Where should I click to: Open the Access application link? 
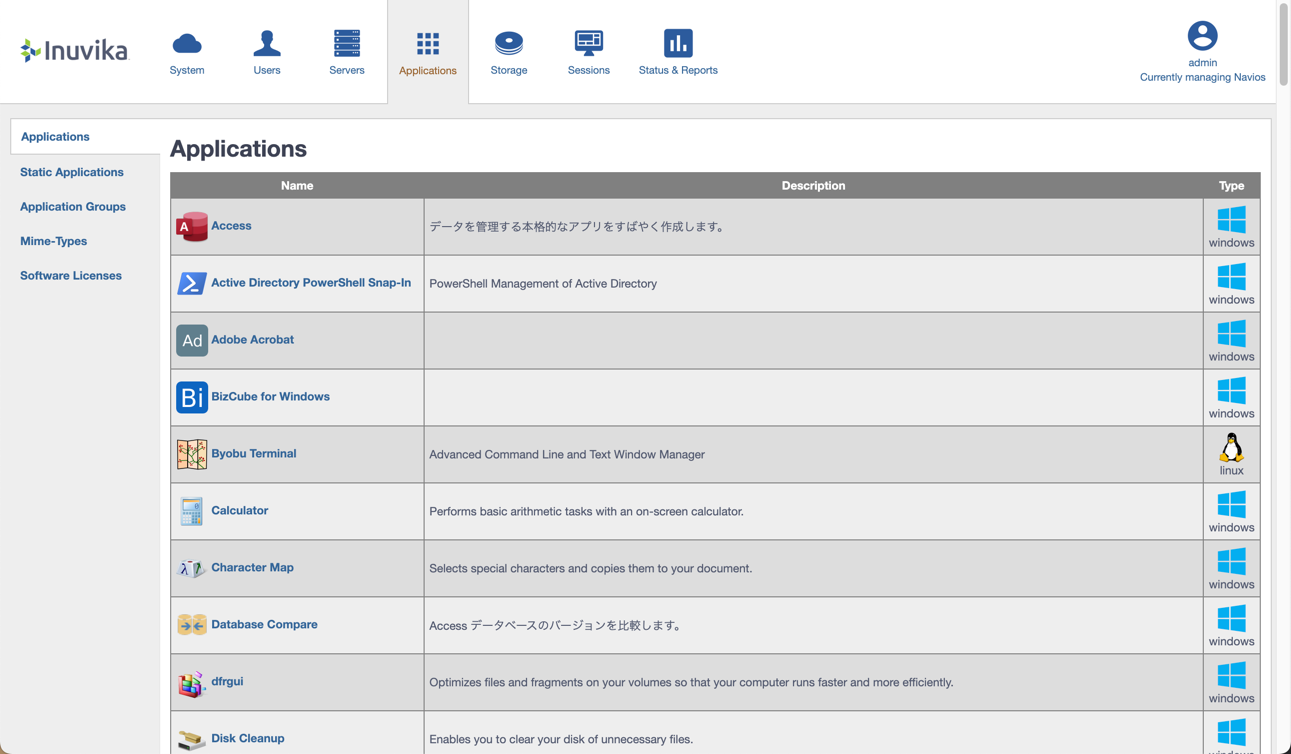(231, 226)
